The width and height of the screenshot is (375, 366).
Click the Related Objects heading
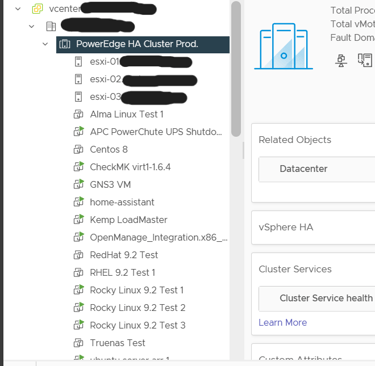(295, 140)
